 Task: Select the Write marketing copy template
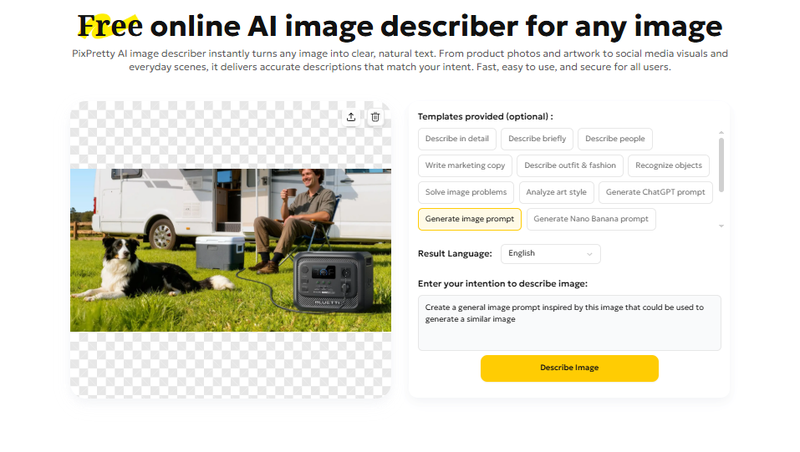tap(466, 166)
